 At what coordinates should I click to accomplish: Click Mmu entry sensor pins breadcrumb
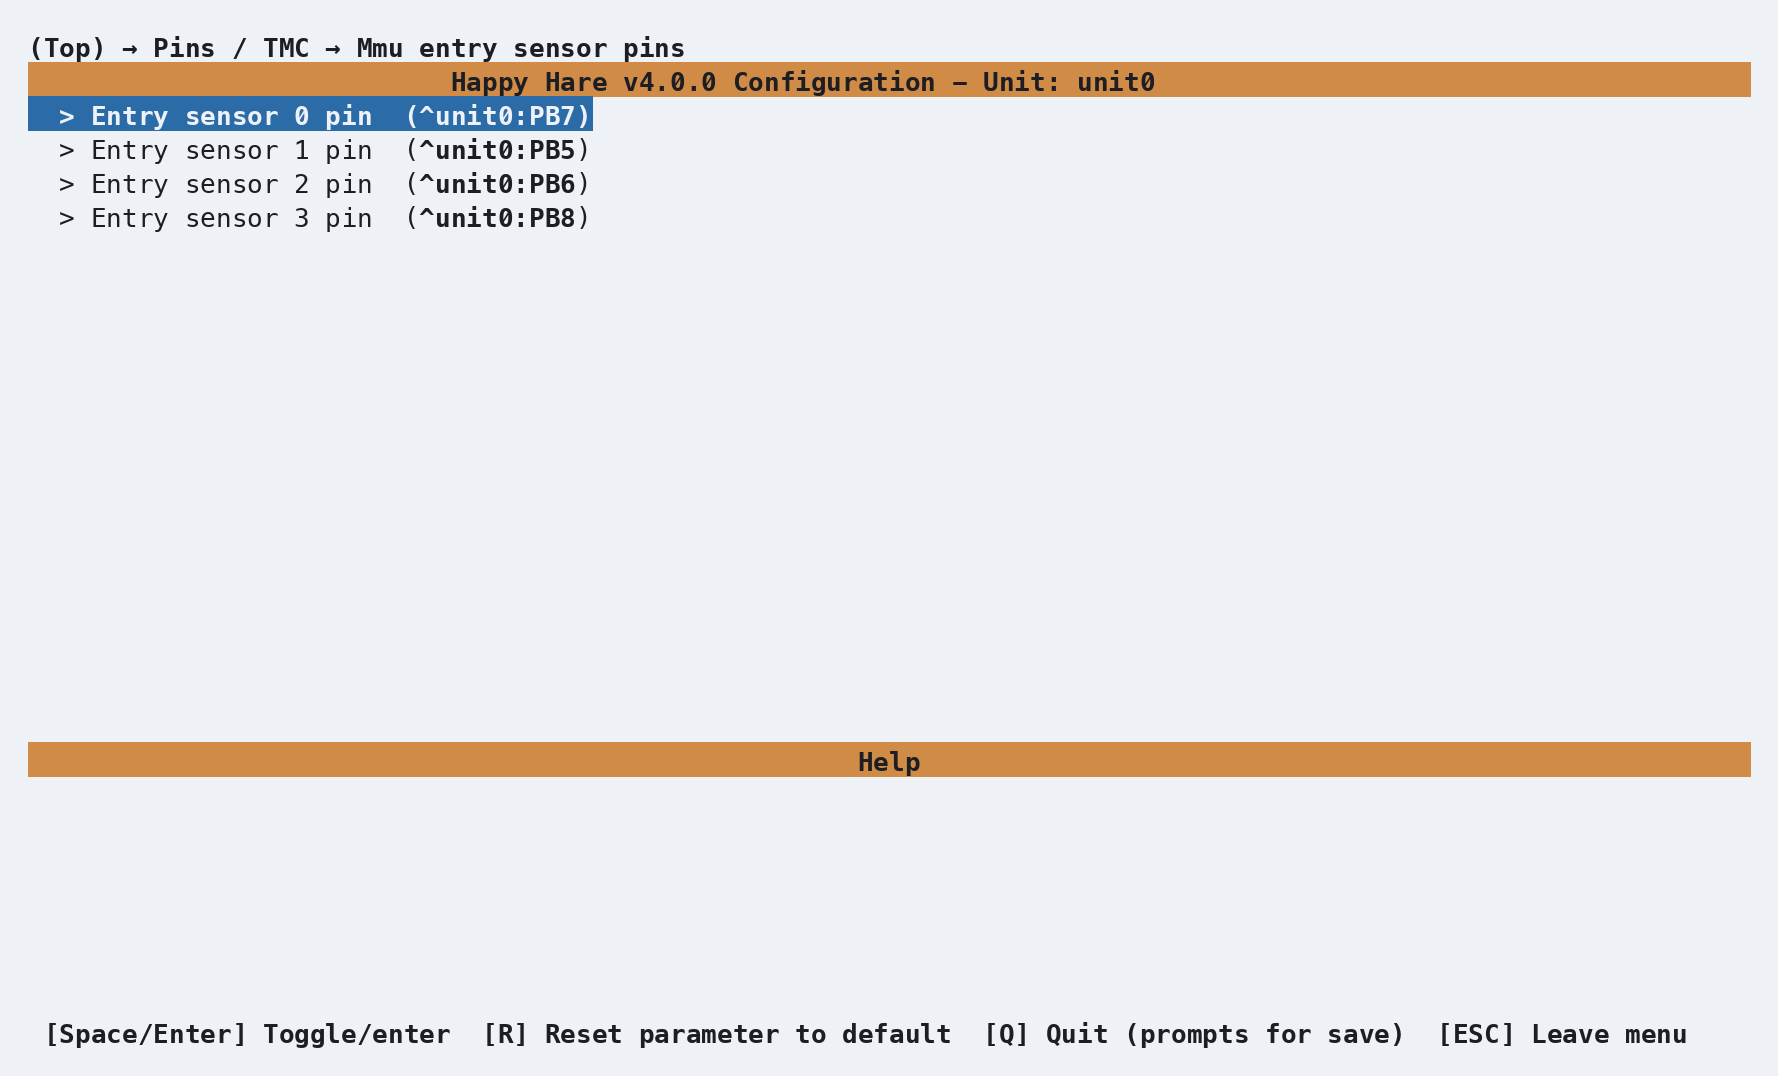[x=521, y=48]
